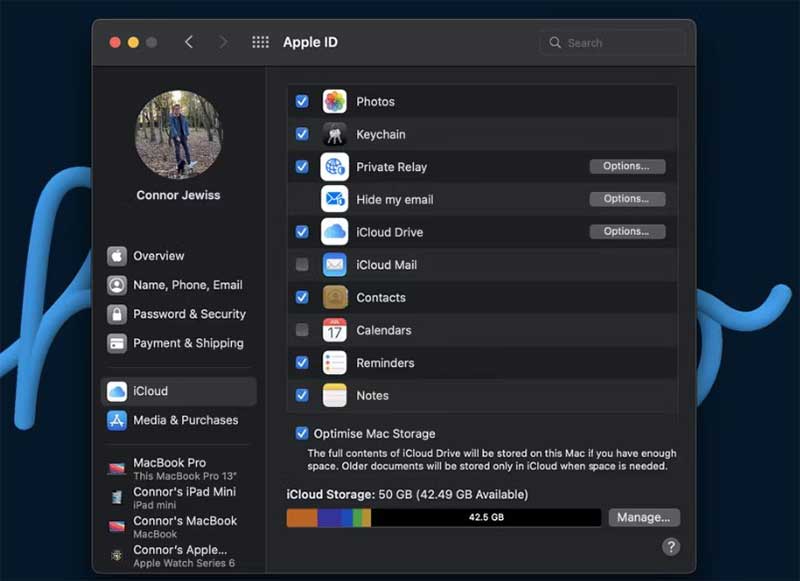Uncheck the Photos checkbox
Image resolution: width=800 pixels, height=581 pixels.
[302, 102]
